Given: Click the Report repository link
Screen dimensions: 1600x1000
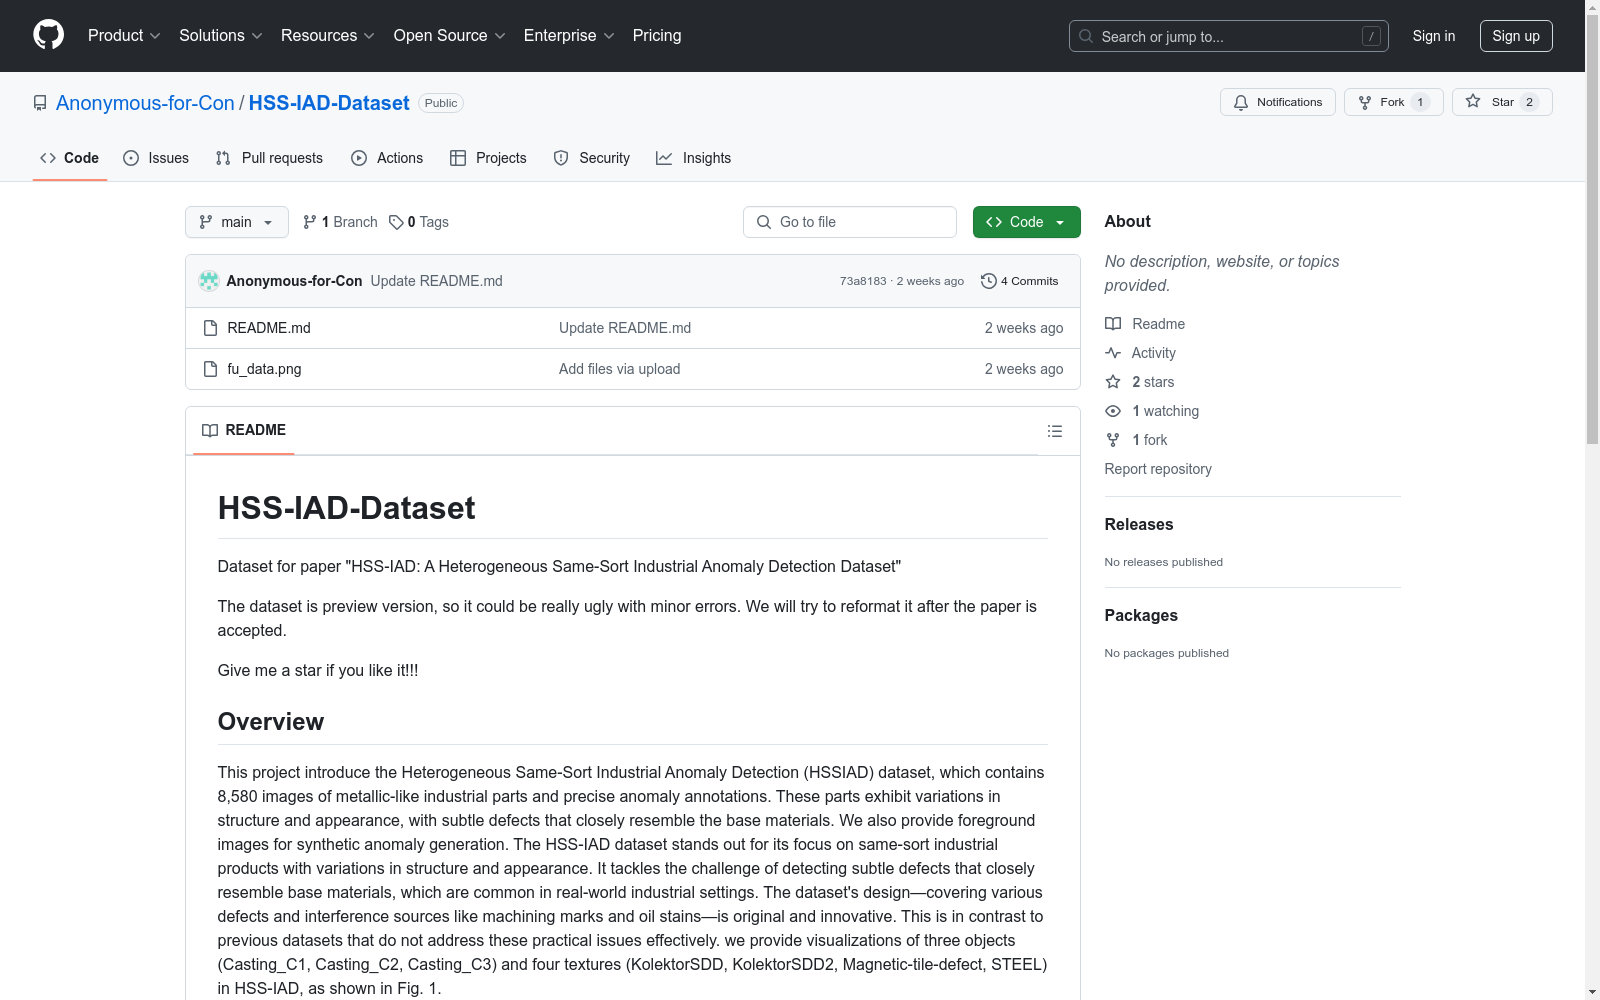Looking at the screenshot, I should click(x=1158, y=469).
